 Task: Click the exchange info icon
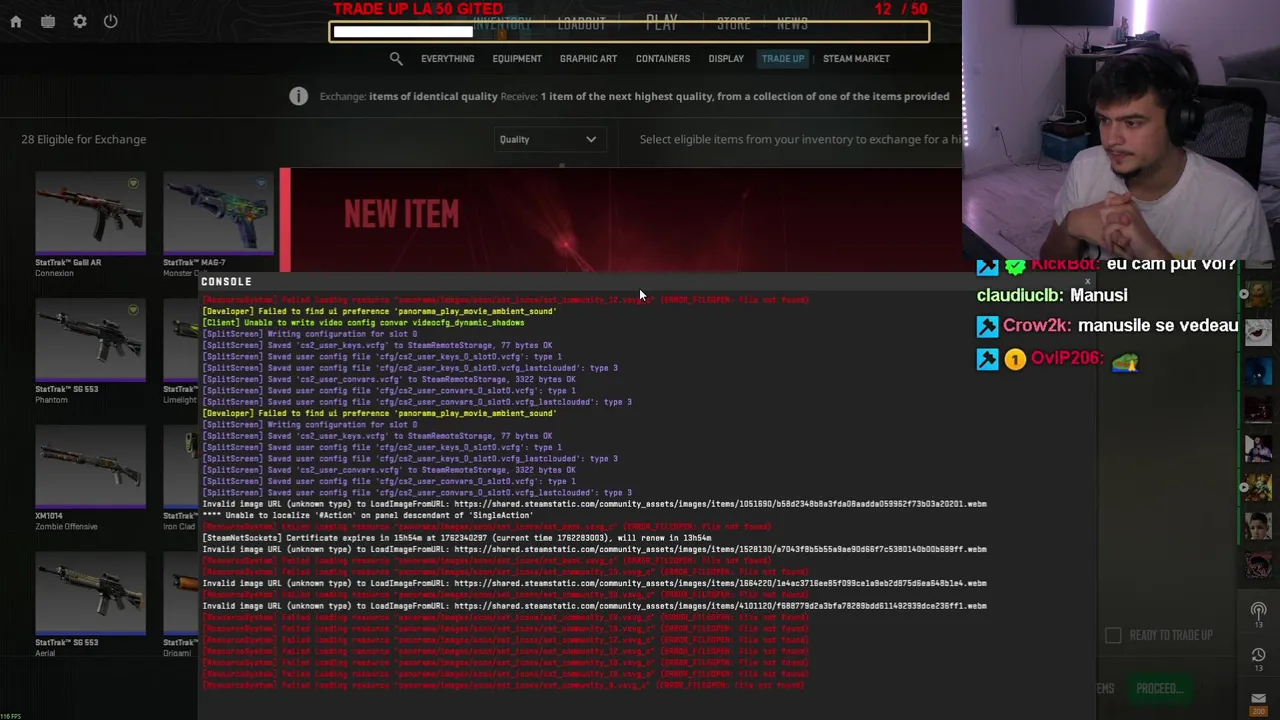tap(298, 96)
